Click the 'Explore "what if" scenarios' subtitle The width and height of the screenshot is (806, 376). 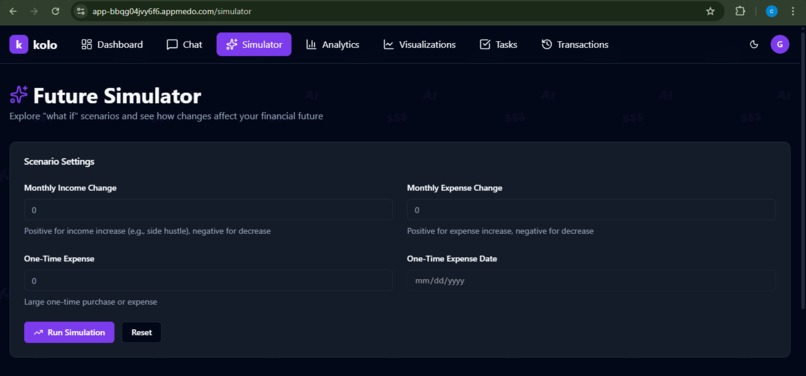166,116
